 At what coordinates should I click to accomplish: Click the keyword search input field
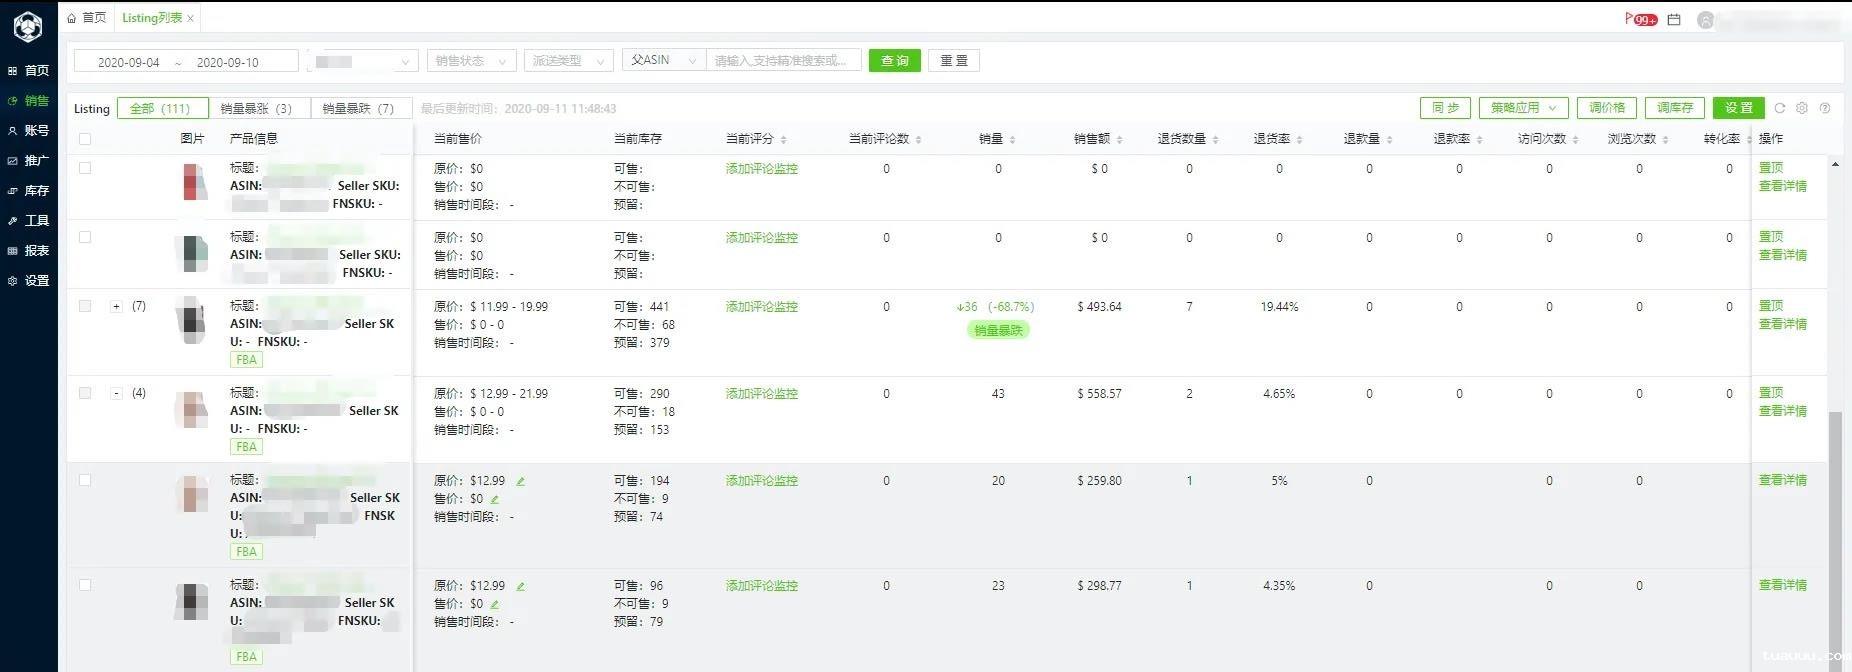[785, 61]
